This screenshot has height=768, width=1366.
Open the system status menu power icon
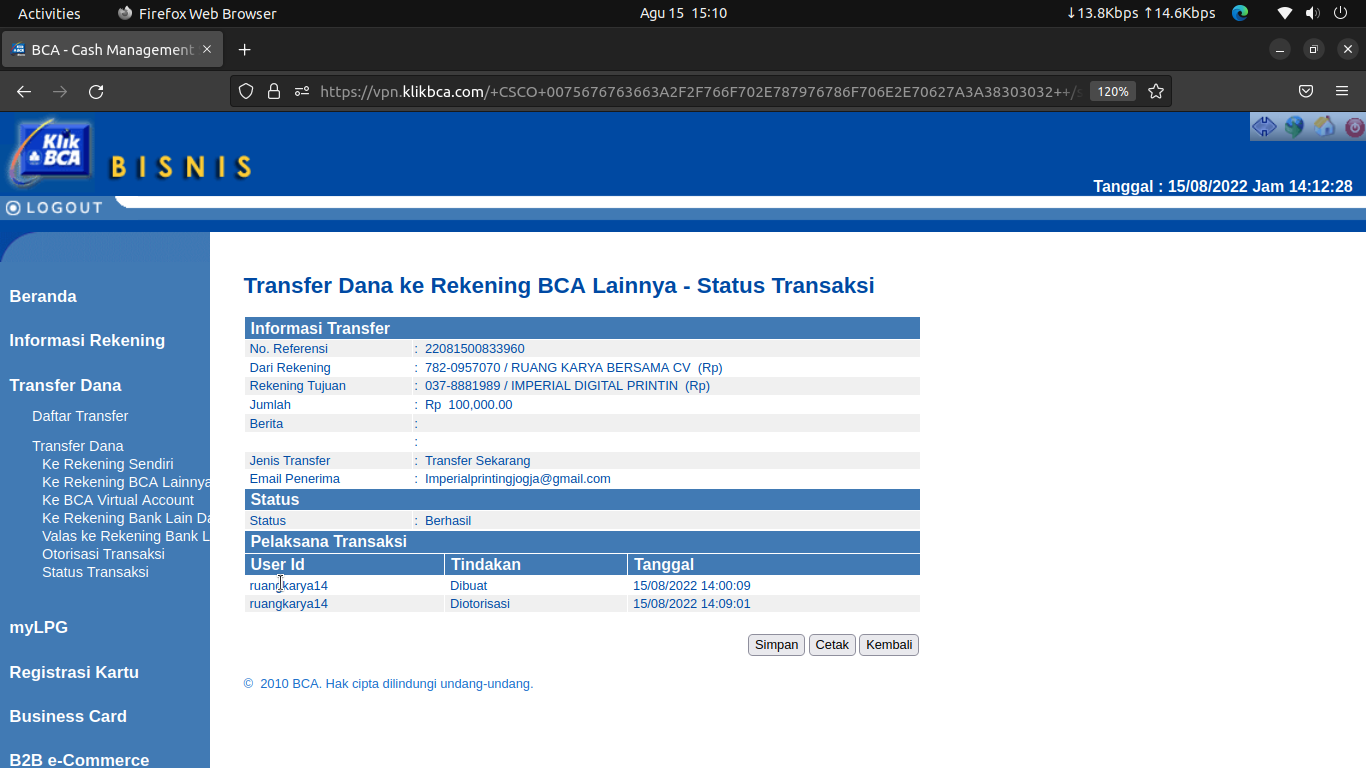point(1340,13)
